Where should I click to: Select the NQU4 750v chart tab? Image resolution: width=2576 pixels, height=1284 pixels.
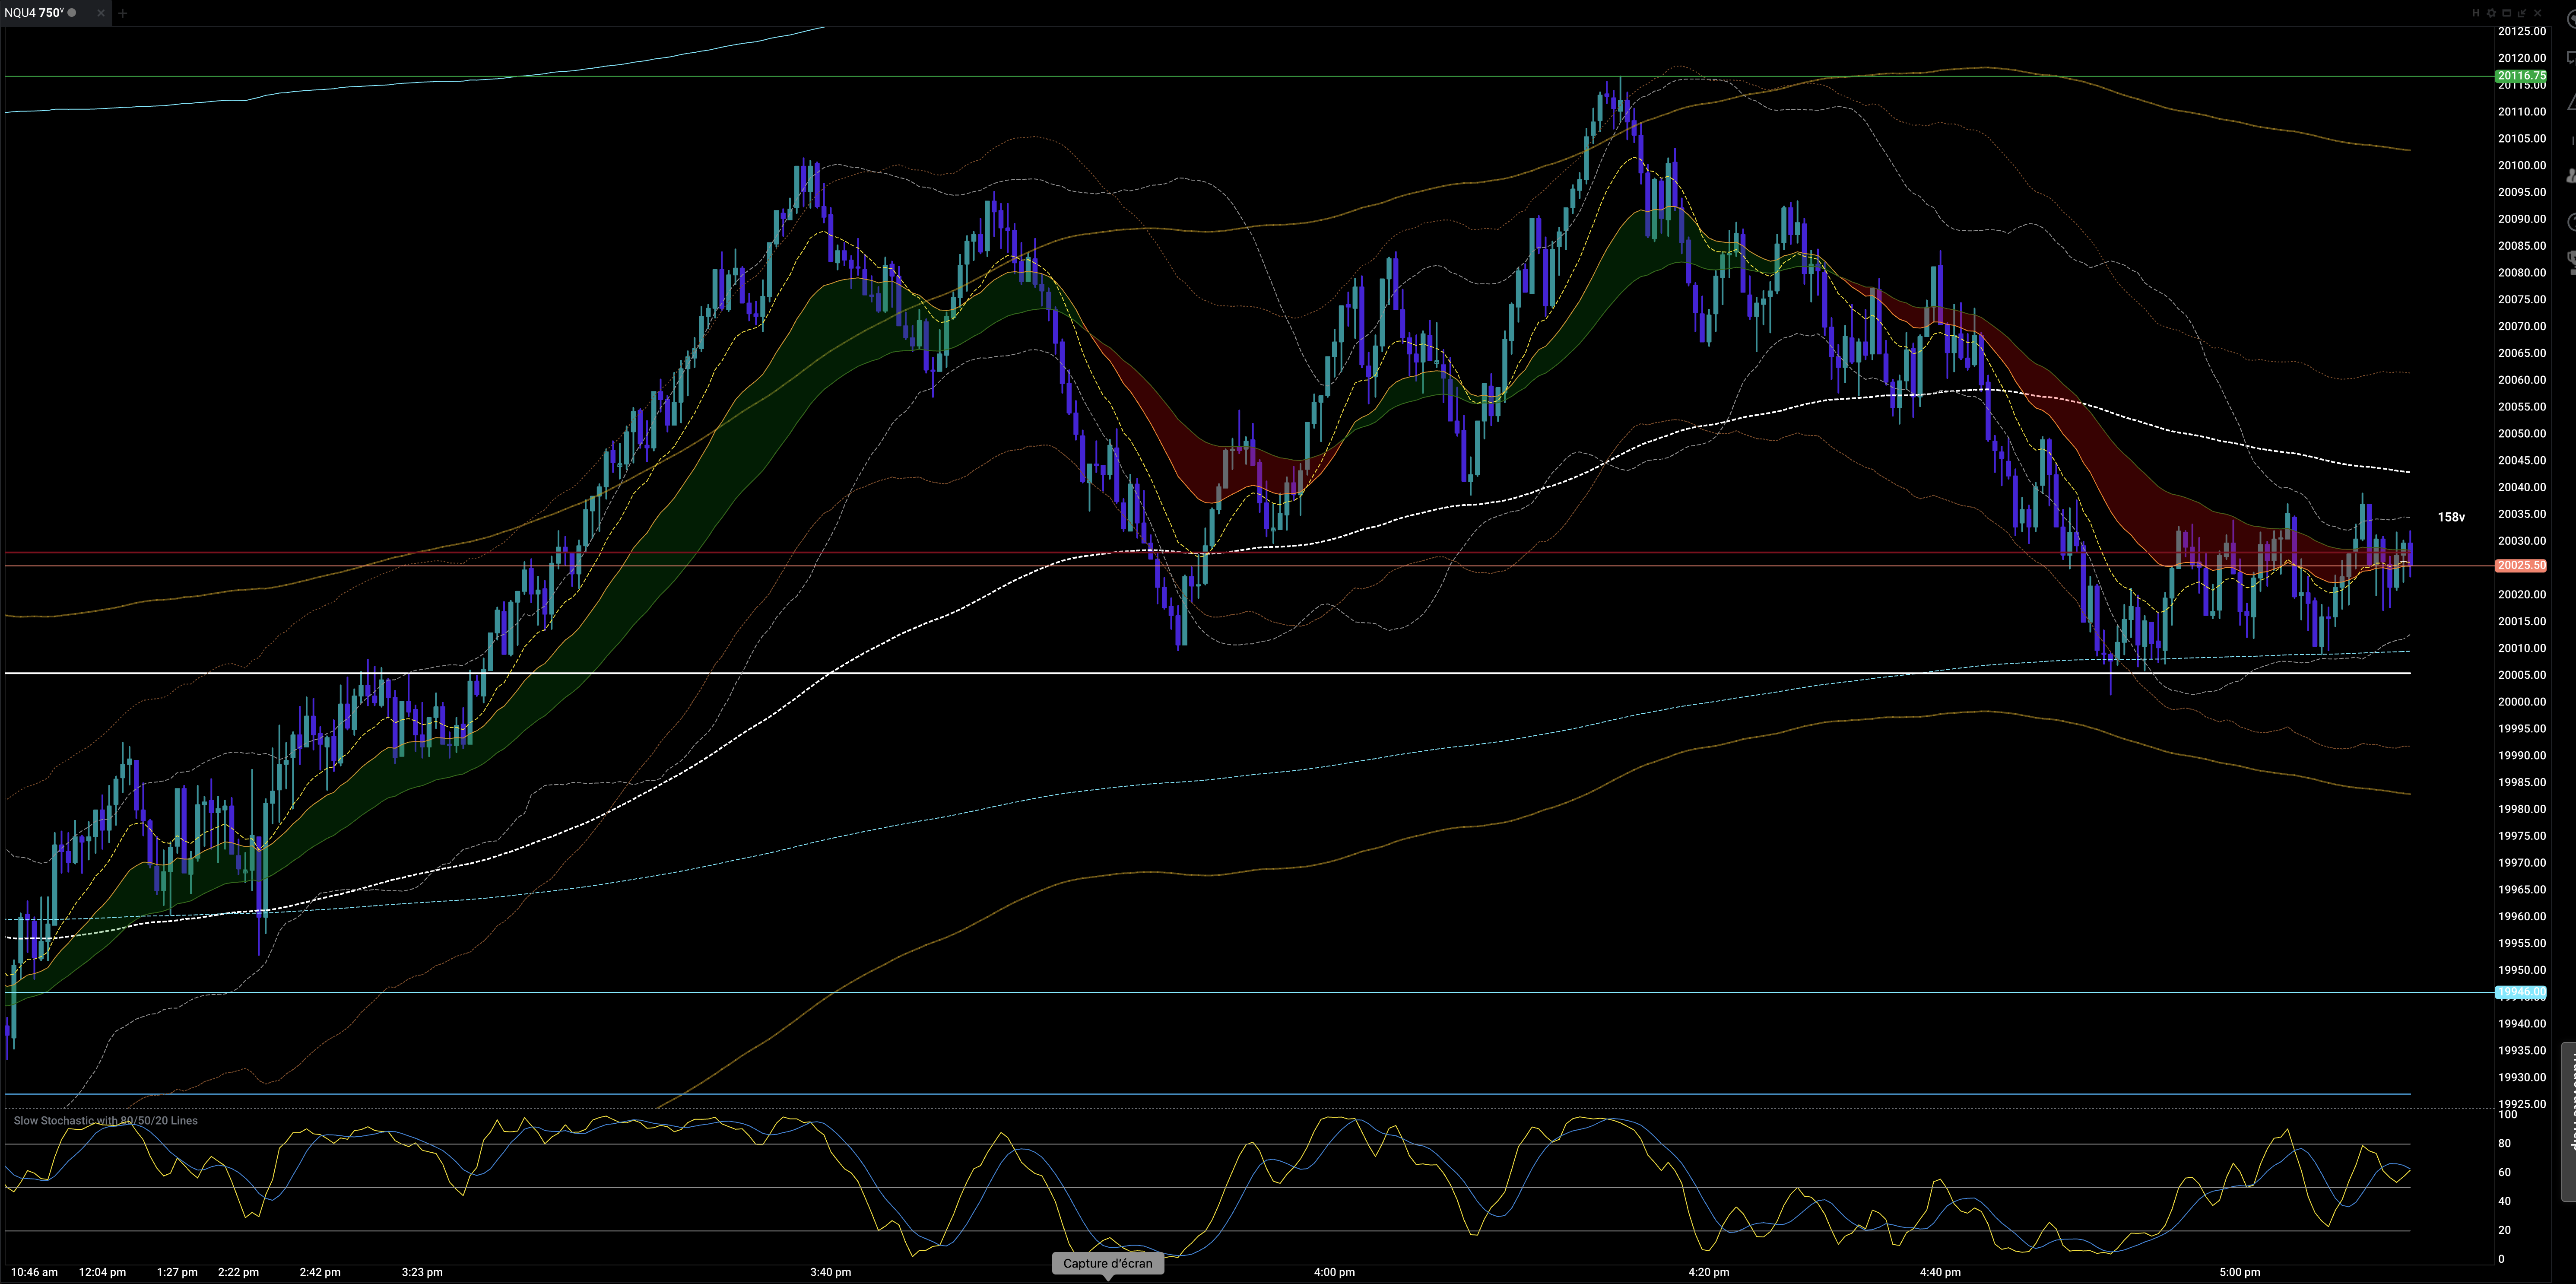click(x=34, y=13)
